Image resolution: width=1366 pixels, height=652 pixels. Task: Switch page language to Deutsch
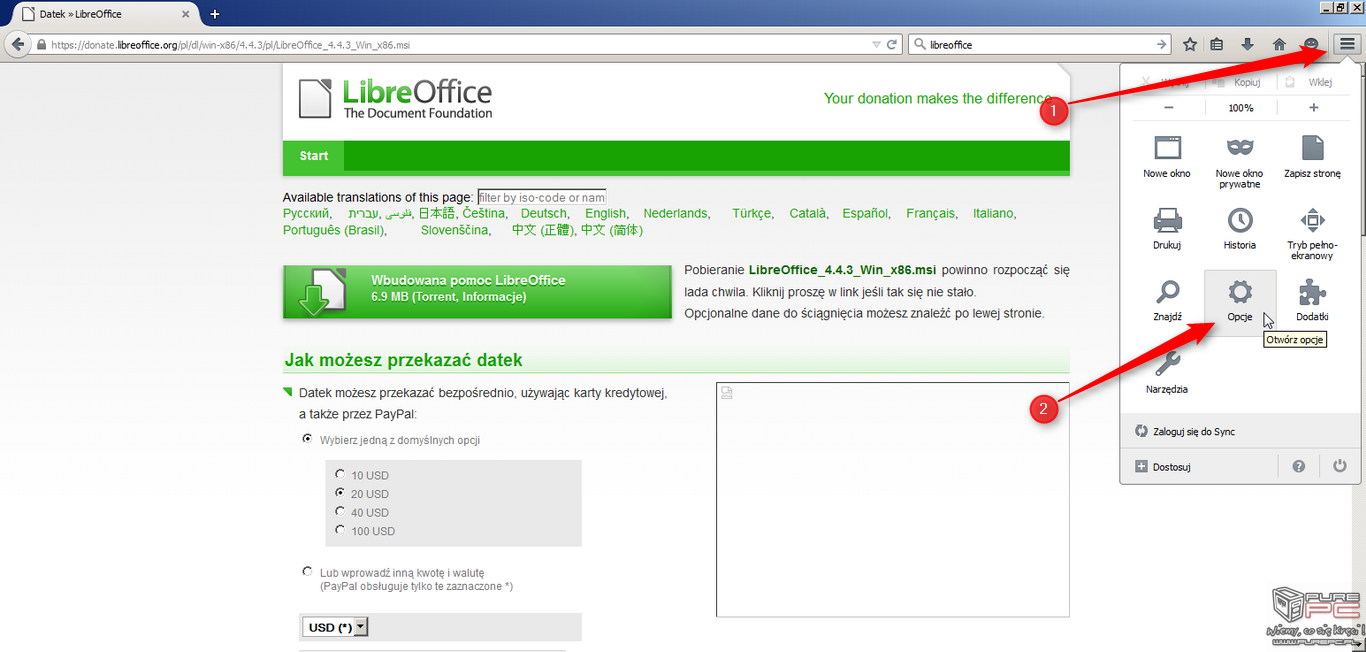pyautogui.click(x=544, y=214)
